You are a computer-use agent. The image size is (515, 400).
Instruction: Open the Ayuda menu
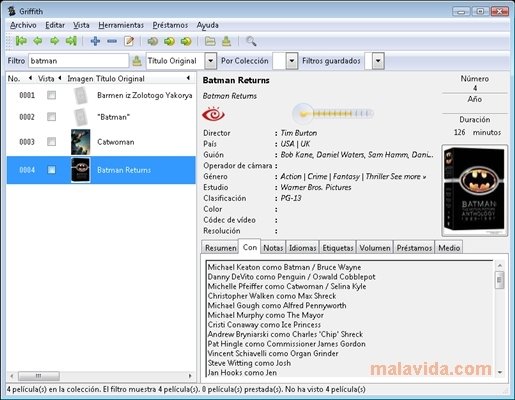[207, 25]
